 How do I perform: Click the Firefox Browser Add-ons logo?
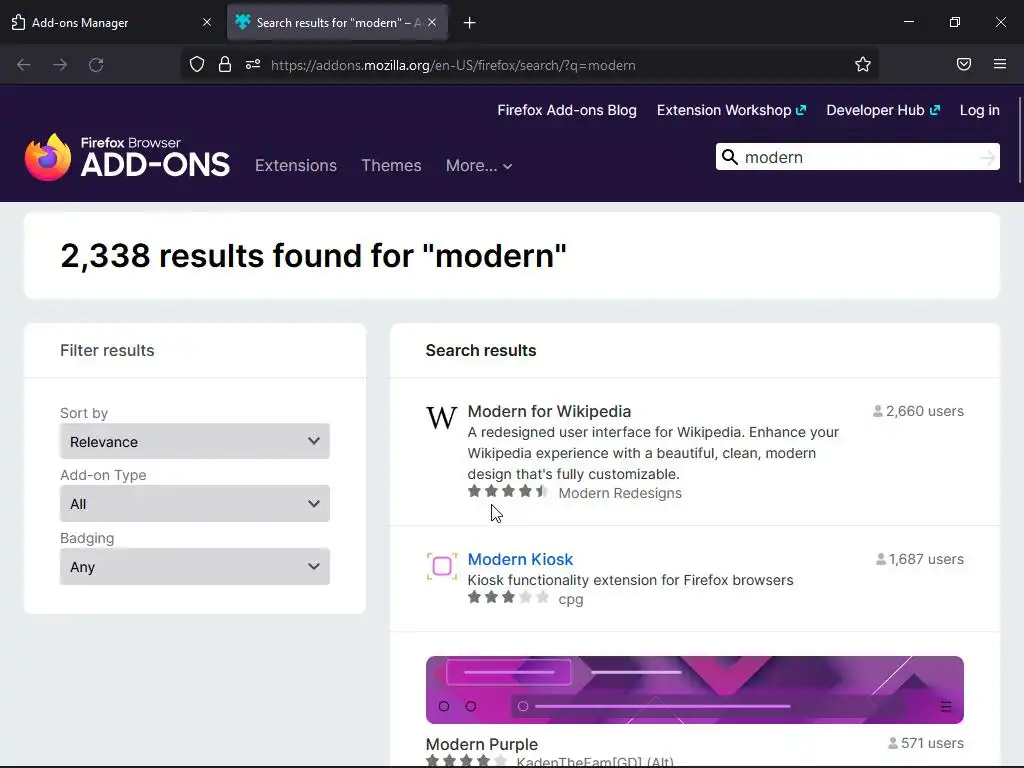tap(127, 157)
